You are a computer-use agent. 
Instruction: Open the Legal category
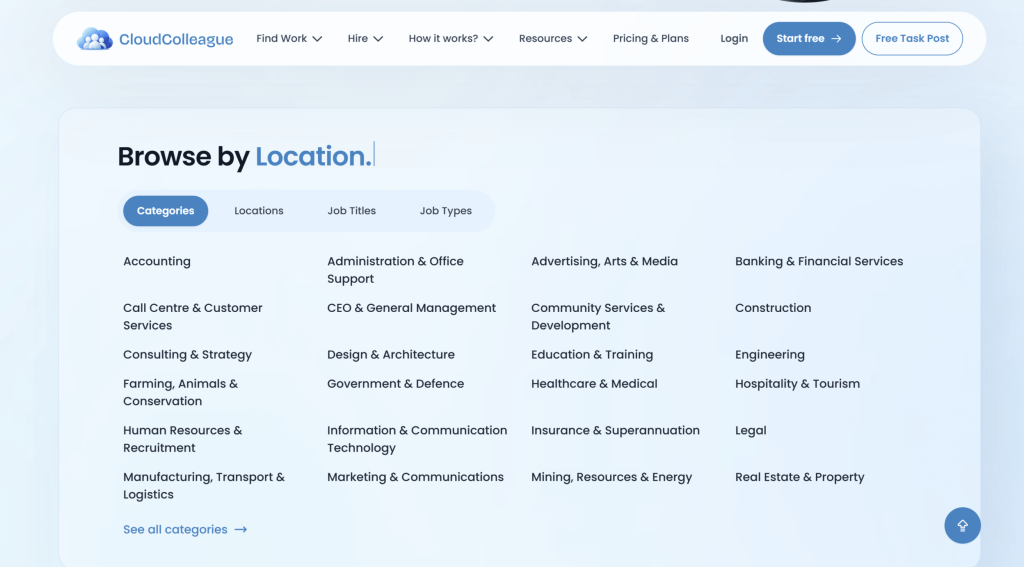click(750, 430)
